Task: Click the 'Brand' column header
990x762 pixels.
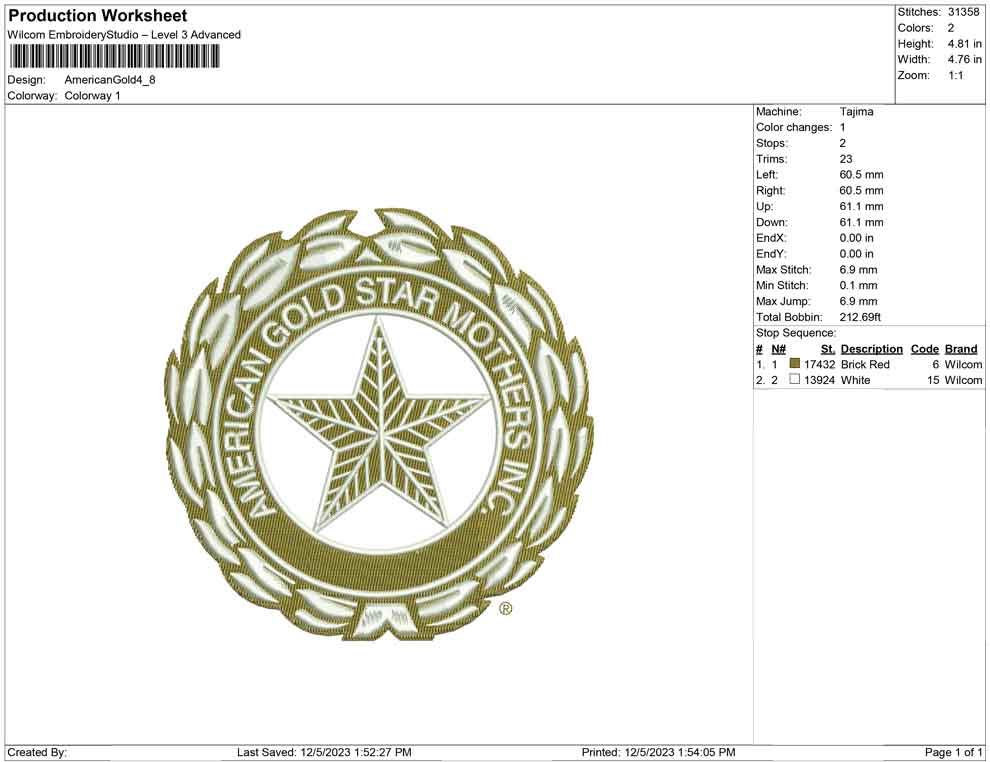Action: (x=961, y=348)
